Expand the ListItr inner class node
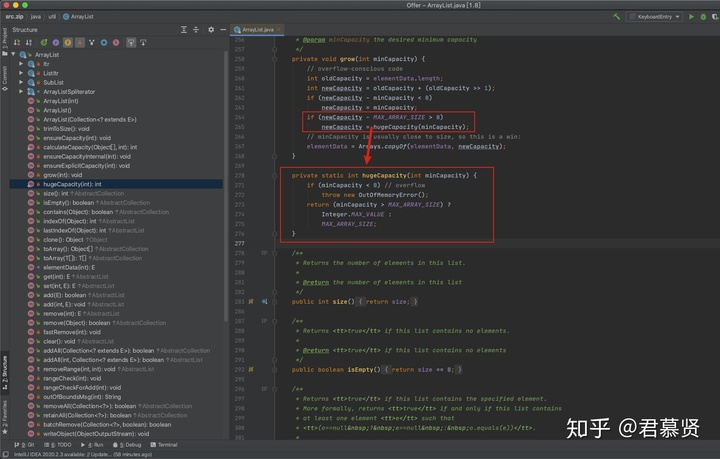This screenshot has height=459, width=720. [21, 73]
